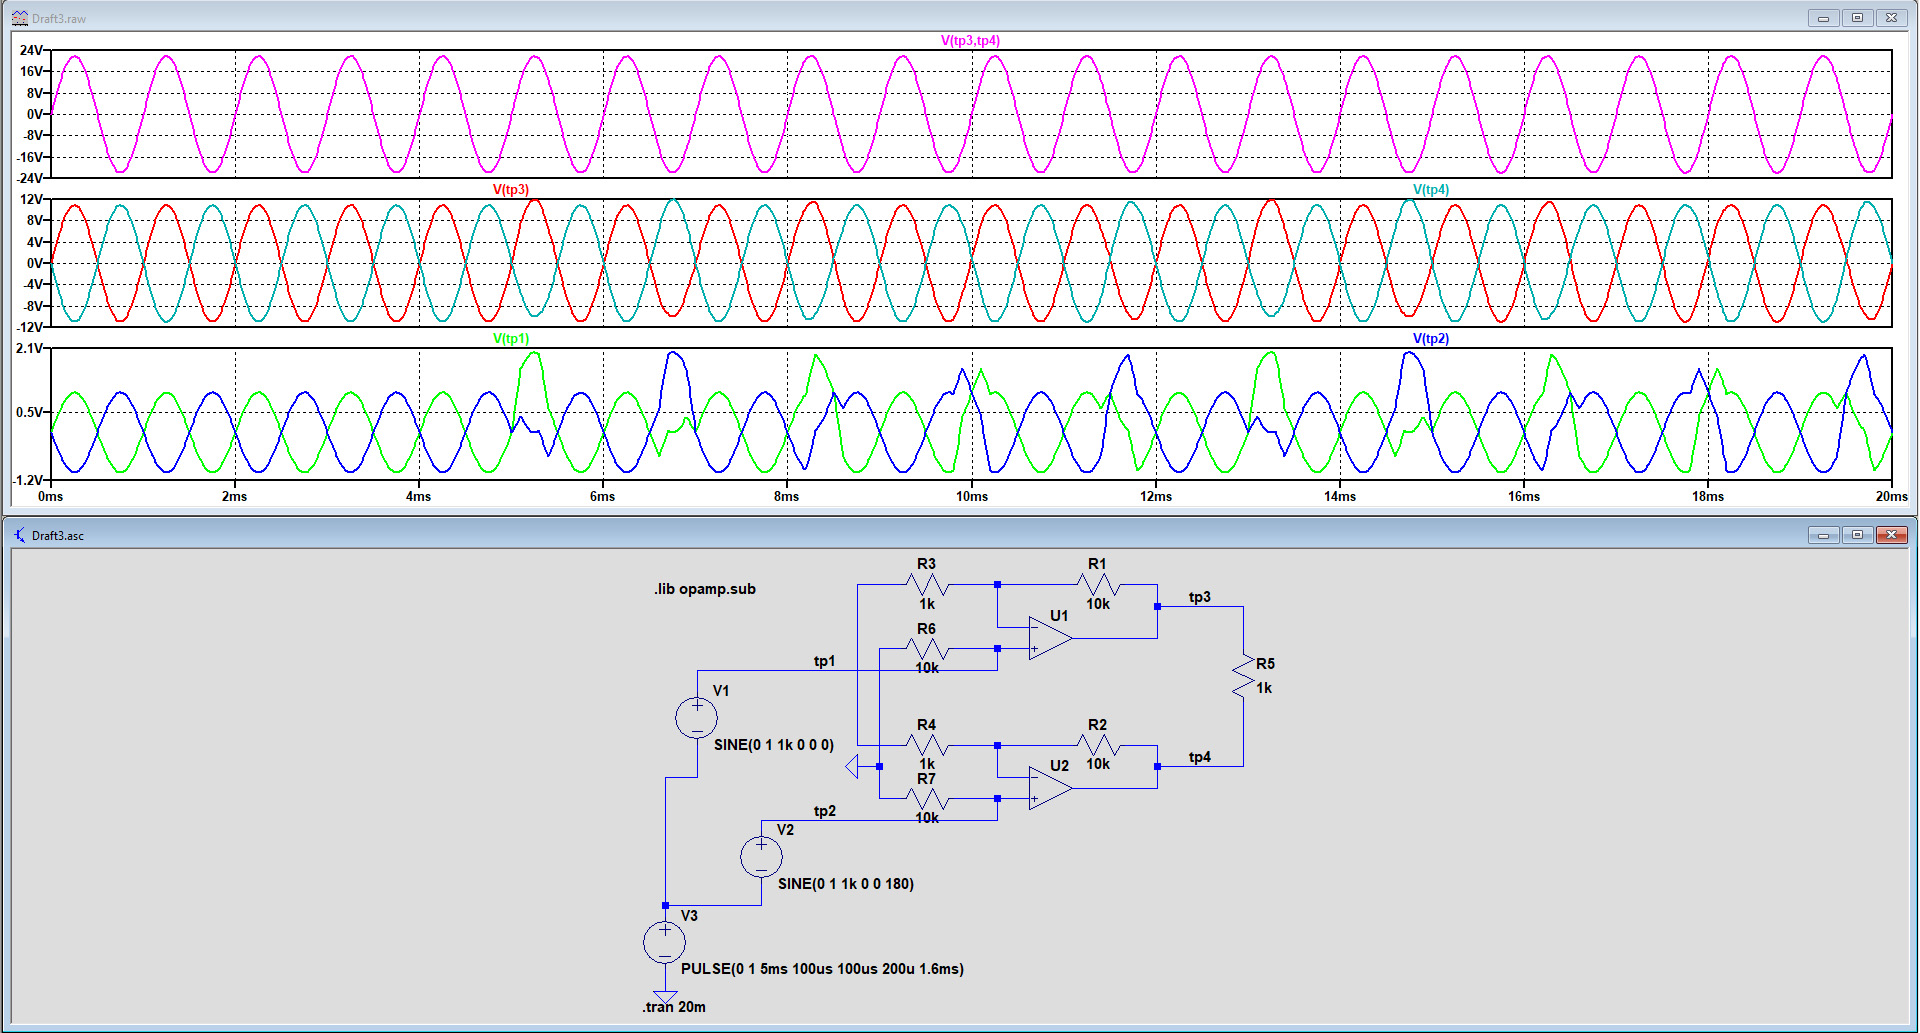
Task: Select resistor R1 symbol
Action: pyautogui.click(x=1098, y=585)
